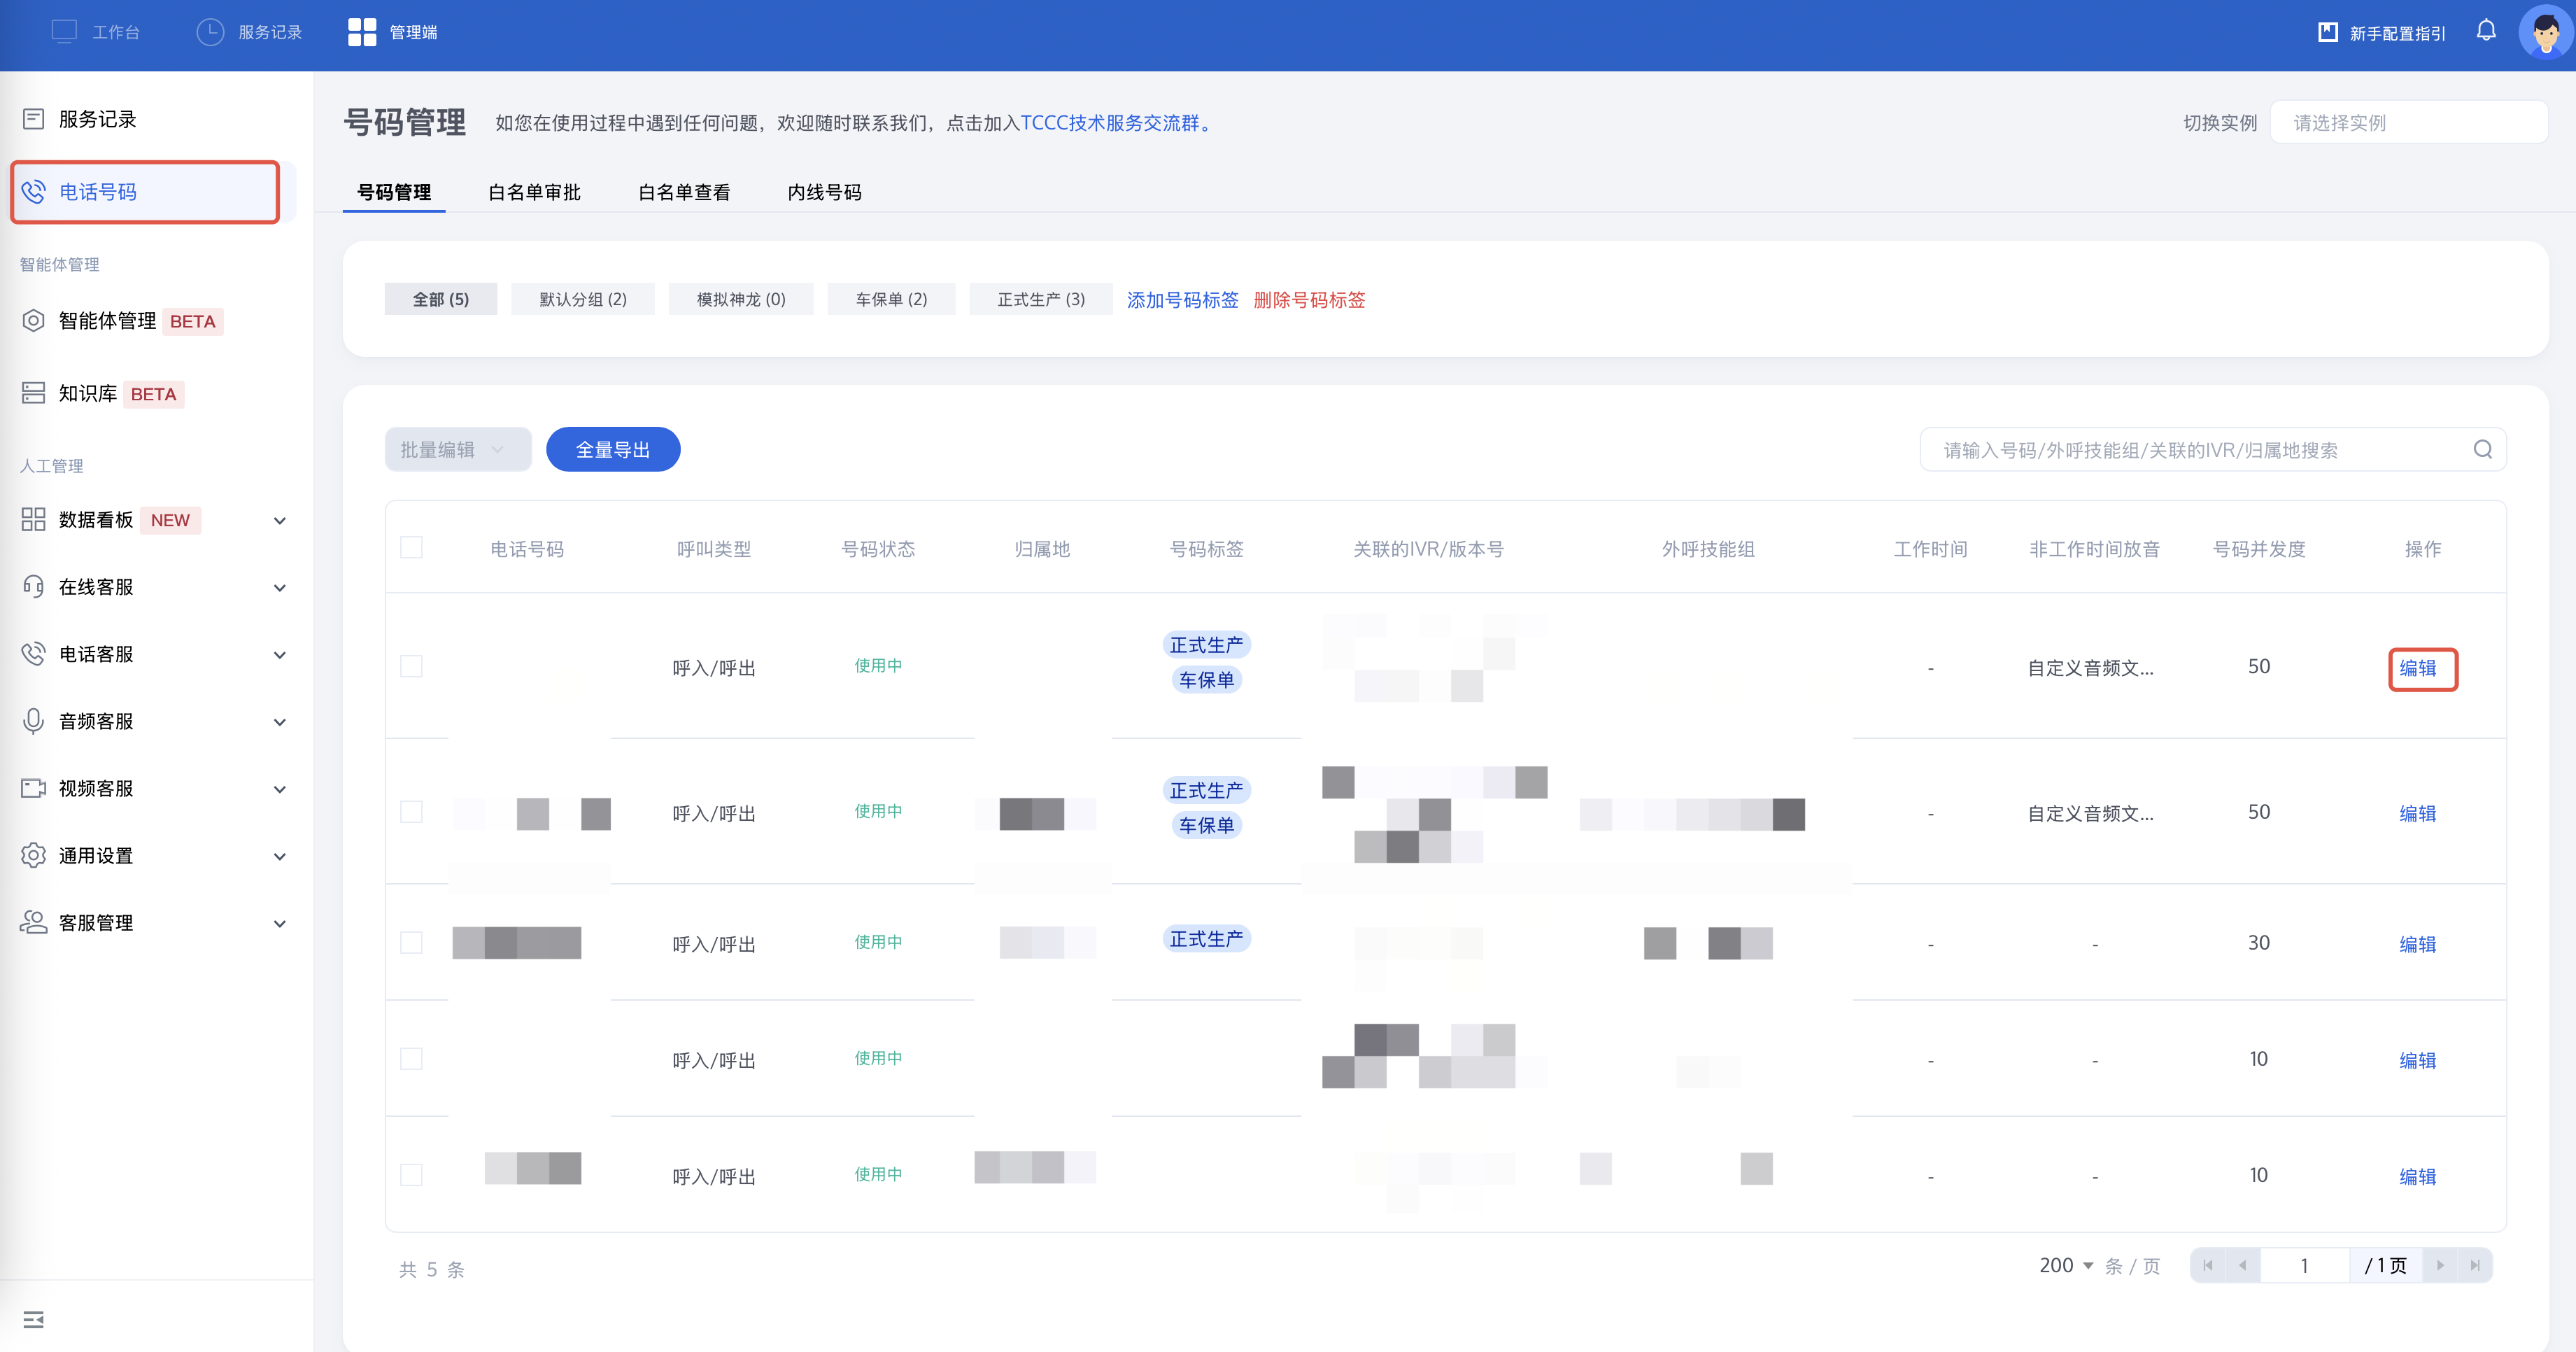Open 知识库 in the sidebar
This screenshot has width=2576, height=1352.
pos(88,393)
